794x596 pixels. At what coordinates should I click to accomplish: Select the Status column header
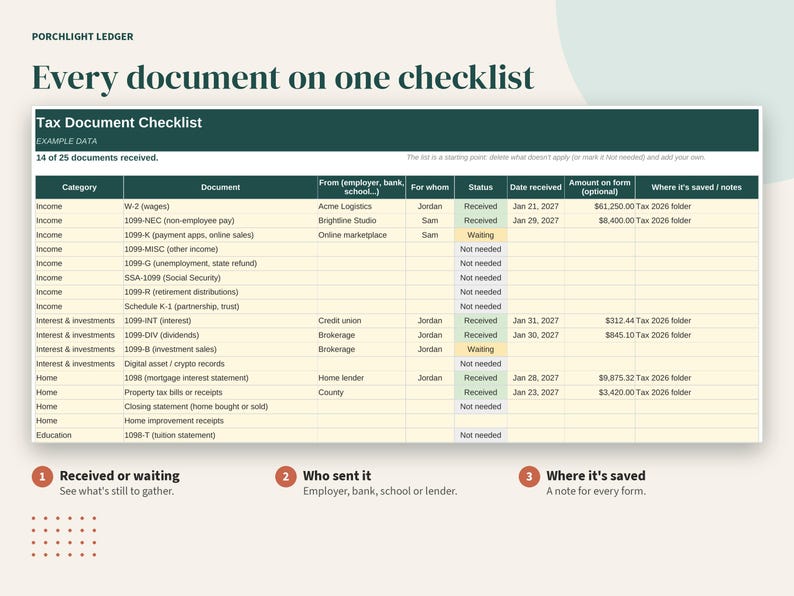click(481, 187)
